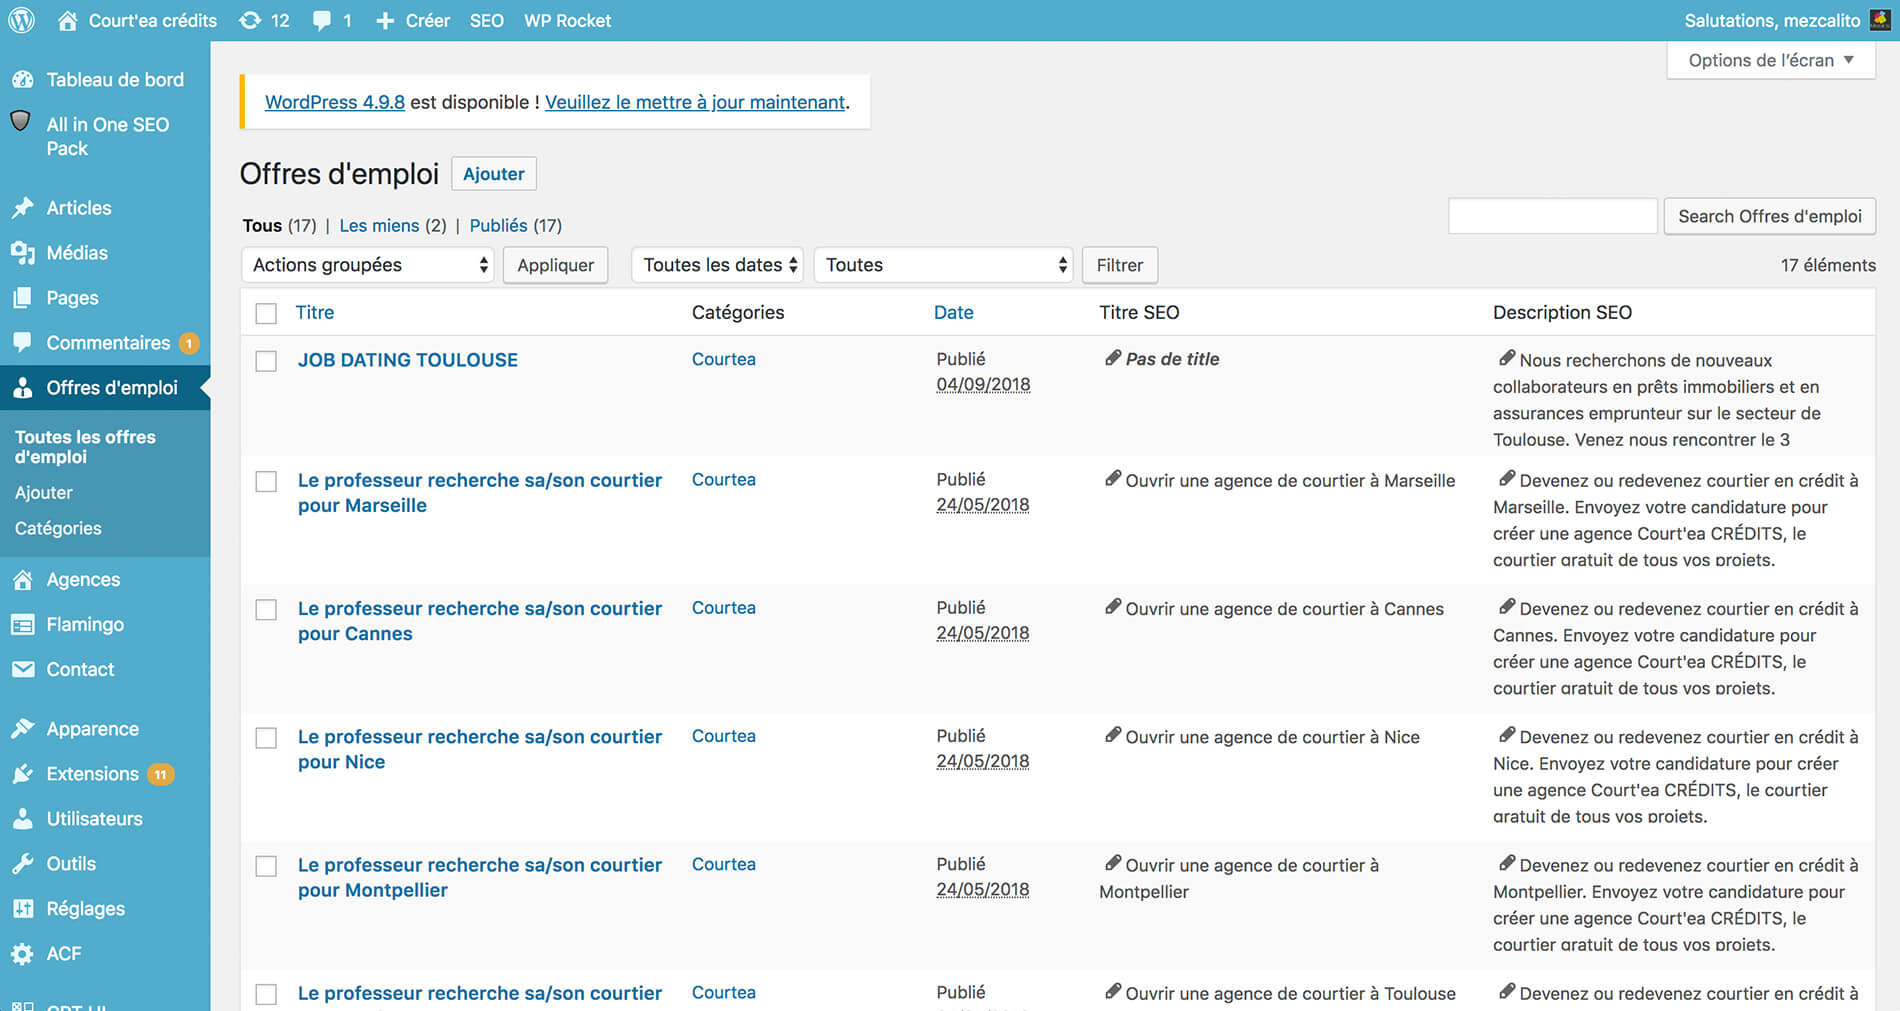This screenshot has height=1011, width=1900.
Task: Toggle the select-all checkbox in table header
Action: [266, 313]
